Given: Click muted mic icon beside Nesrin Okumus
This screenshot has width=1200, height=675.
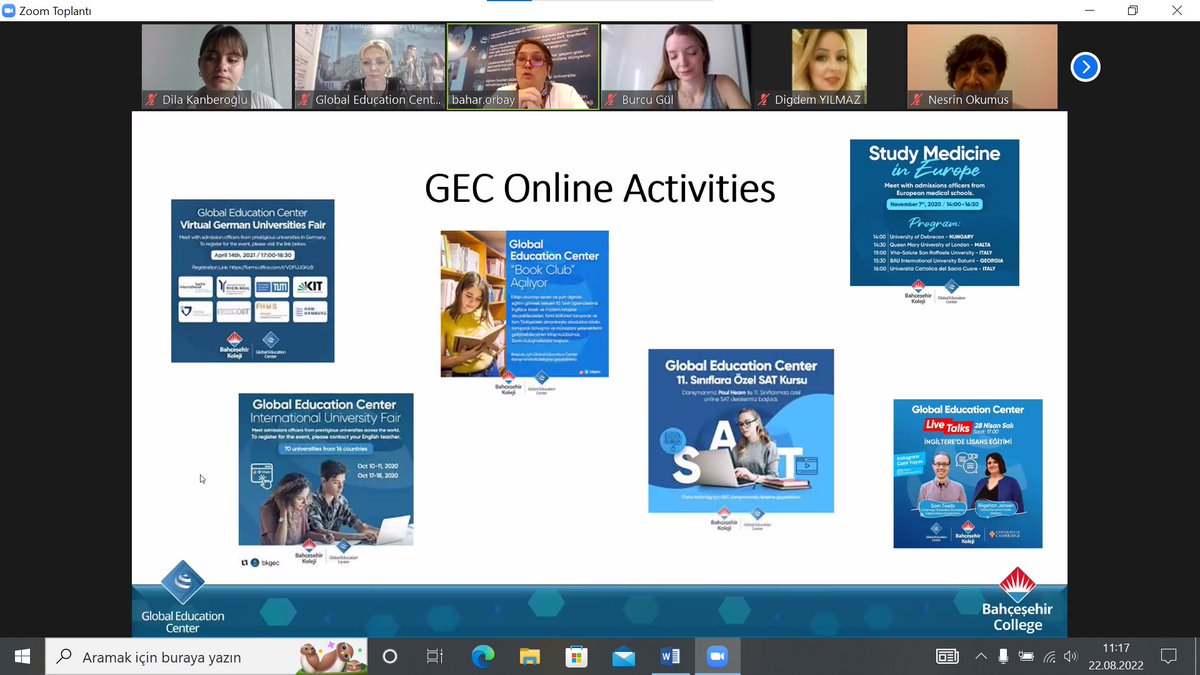Looking at the screenshot, I should point(916,99).
